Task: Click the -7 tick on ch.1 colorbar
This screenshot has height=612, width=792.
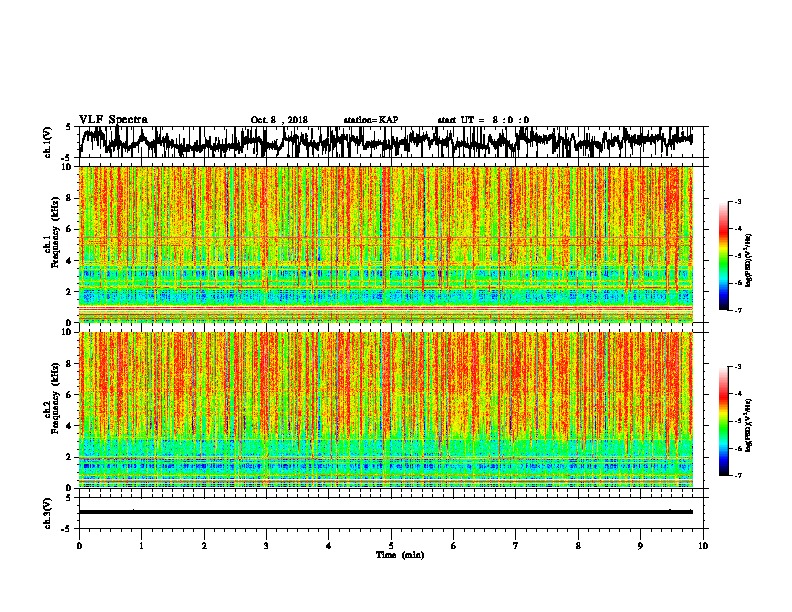Action: click(738, 310)
